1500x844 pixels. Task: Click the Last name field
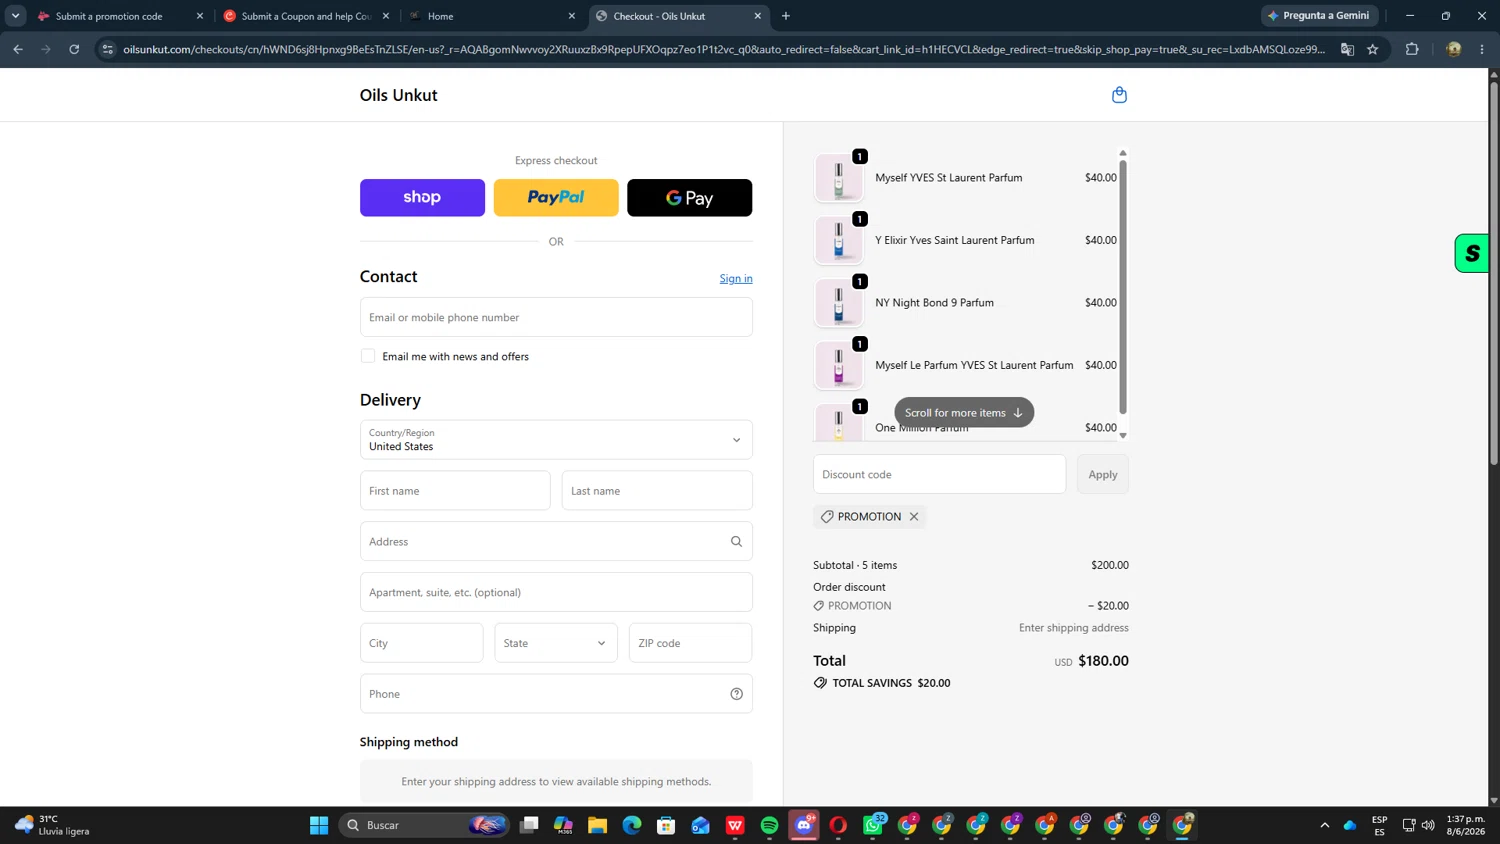tap(657, 491)
